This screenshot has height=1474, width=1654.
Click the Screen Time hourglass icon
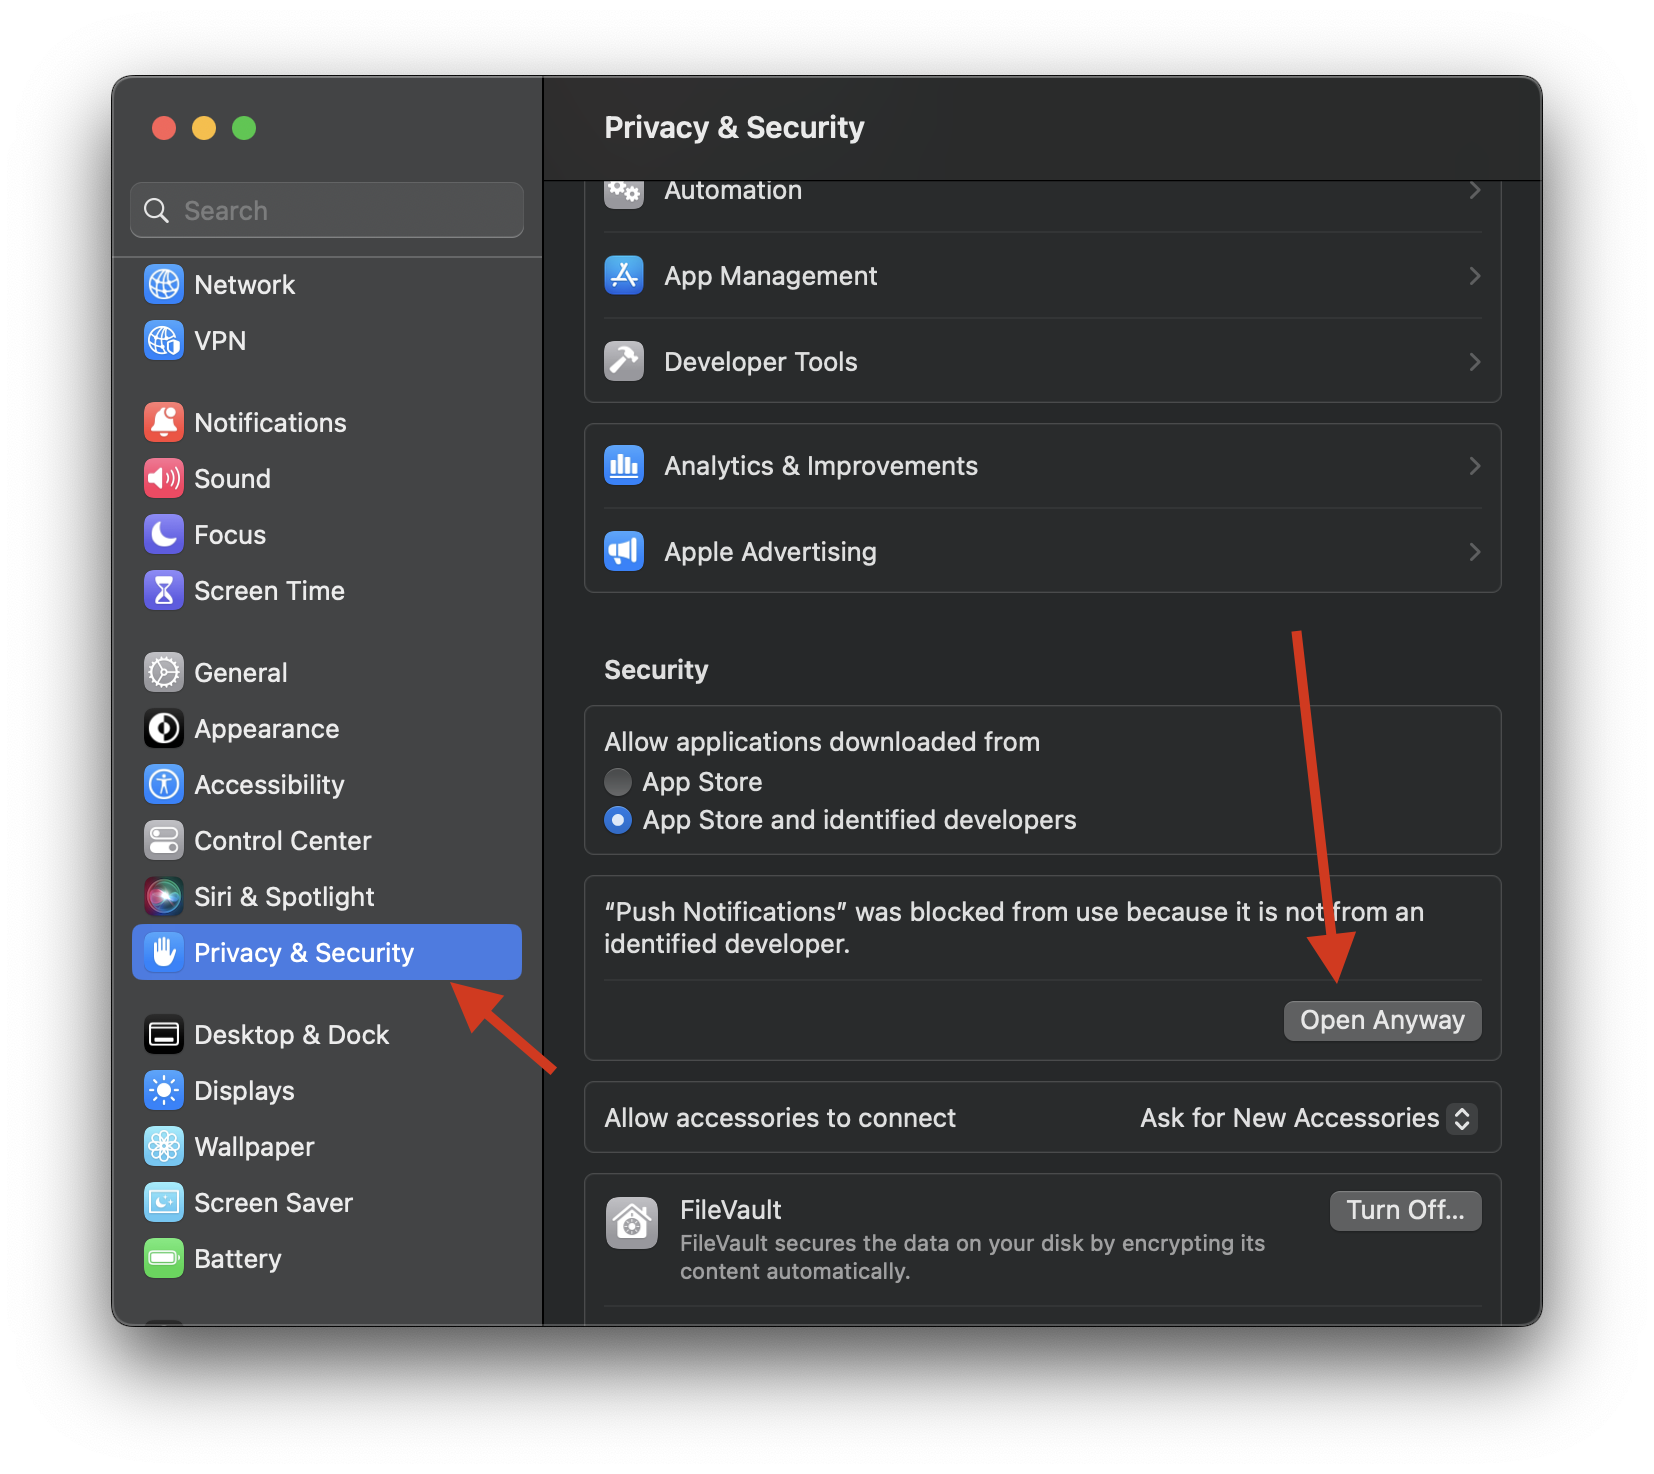(164, 591)
